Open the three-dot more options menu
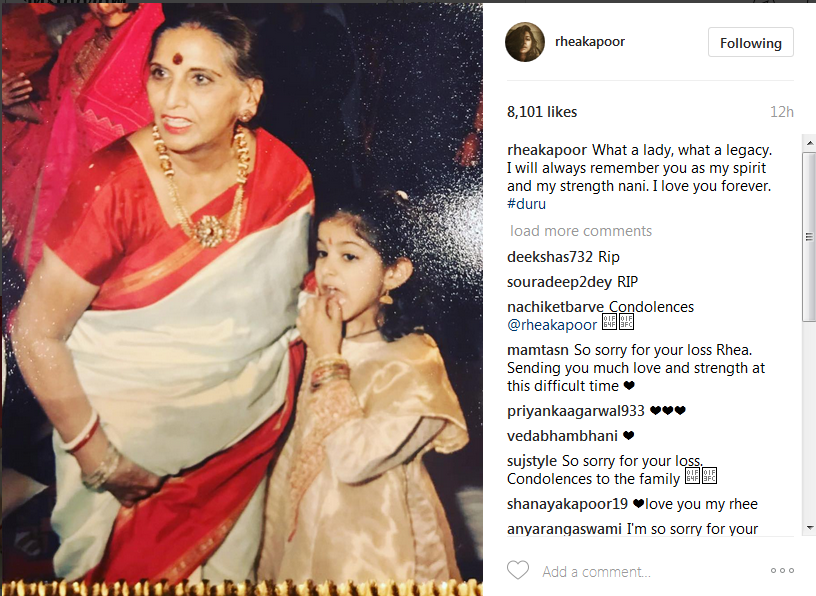 point(782,571)
